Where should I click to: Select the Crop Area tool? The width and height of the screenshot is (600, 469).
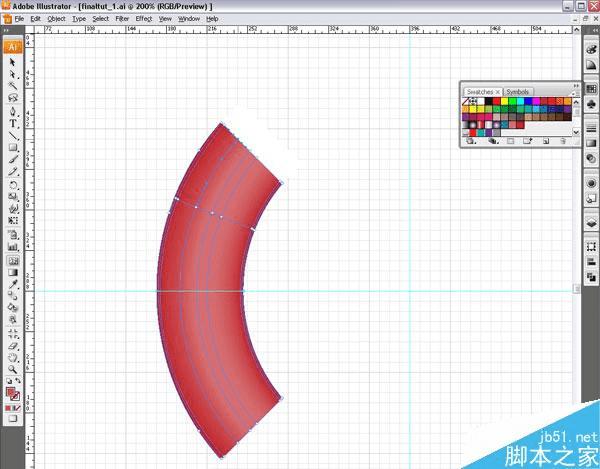pos(13,334)
